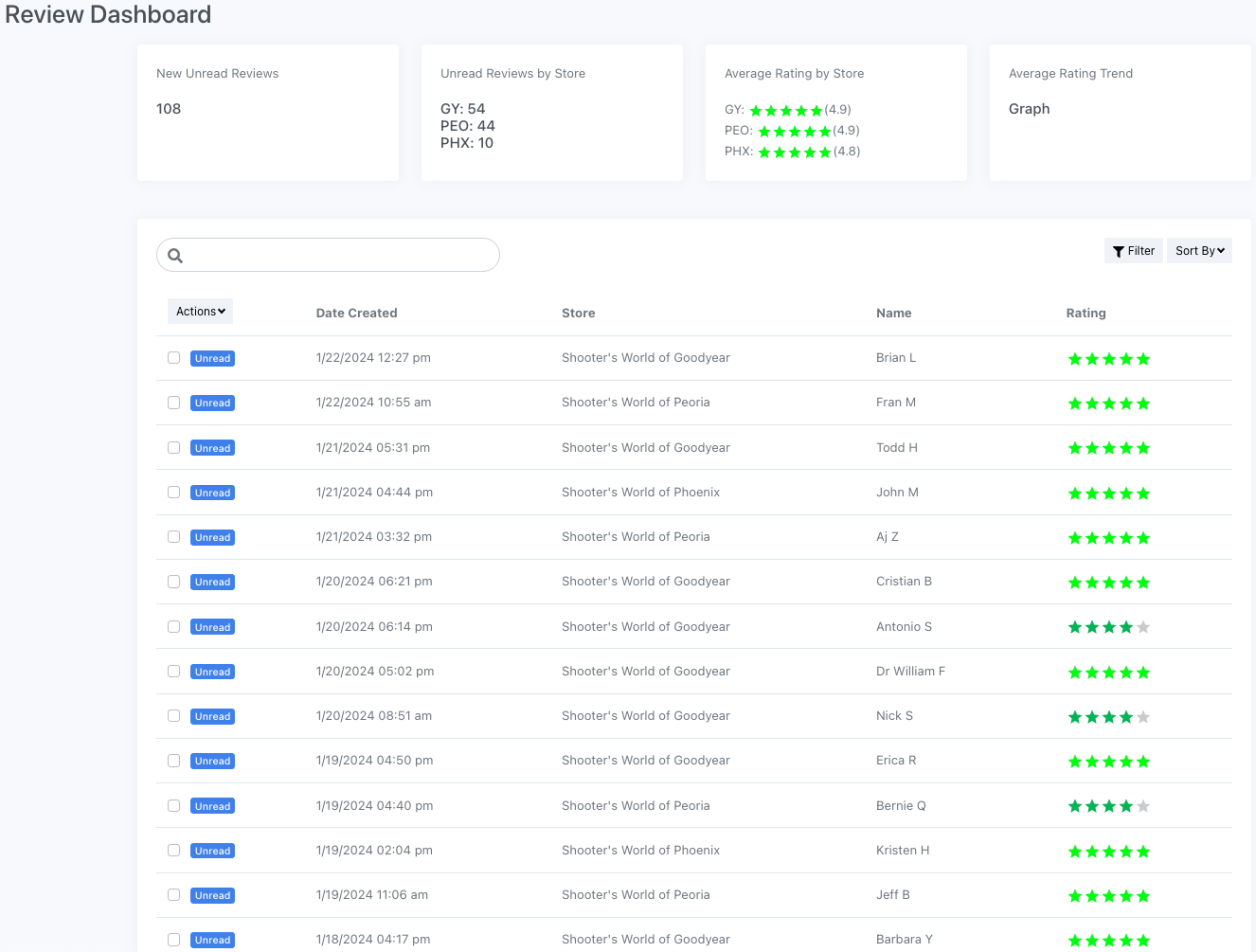1256x952 pixels.
Task: Open the Actions dropdown
Action: click(200, 311)
